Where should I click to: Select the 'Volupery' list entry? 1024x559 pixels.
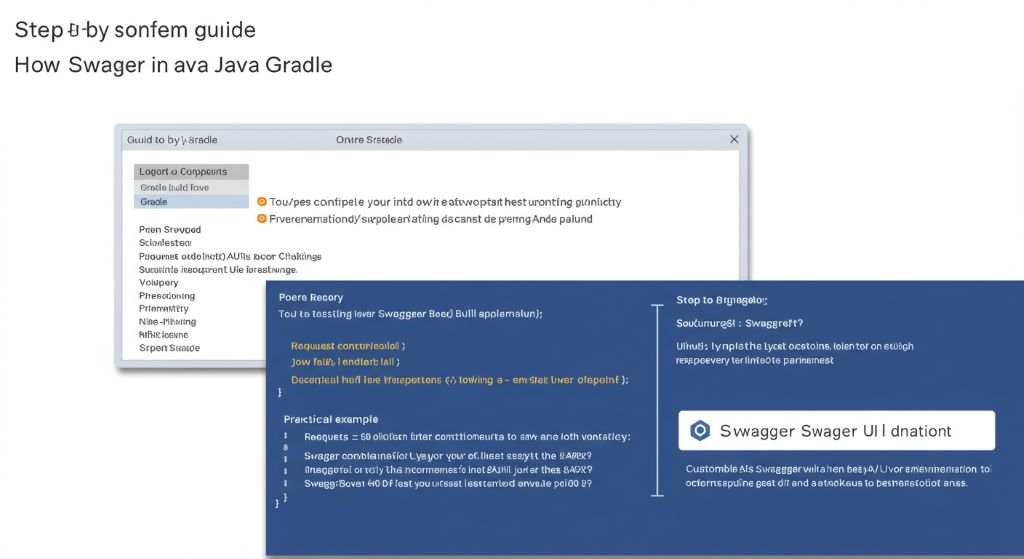pos(159,283)
